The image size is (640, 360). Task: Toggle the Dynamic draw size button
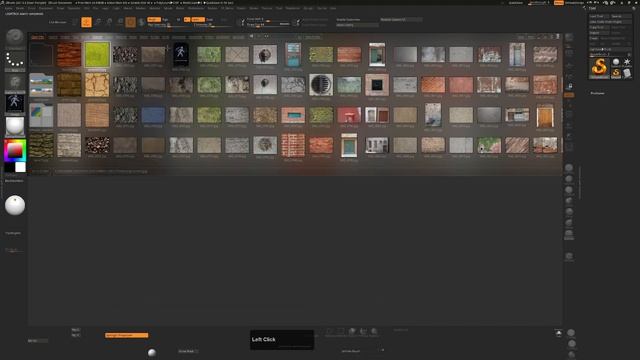click(x=285, y=24)
